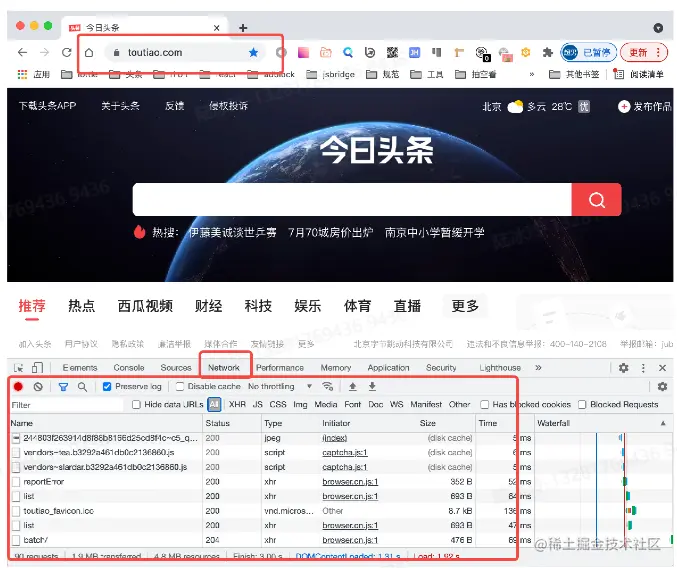The image size is (677, 568).
Task: Open jsbridge bookmark folder
Action: (x=331, y=75)
